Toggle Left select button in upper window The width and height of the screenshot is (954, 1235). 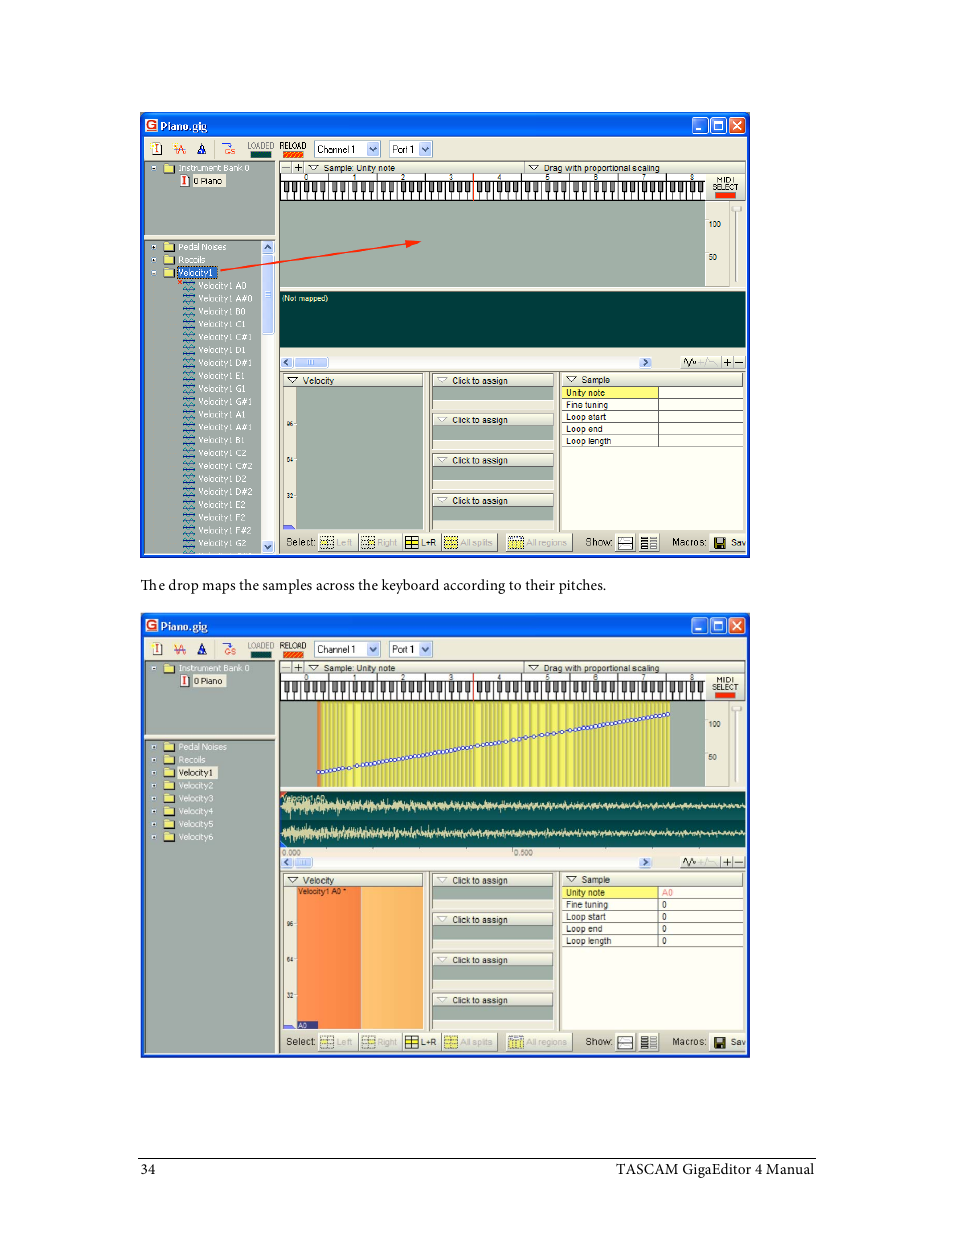click(x=337, y=543)
